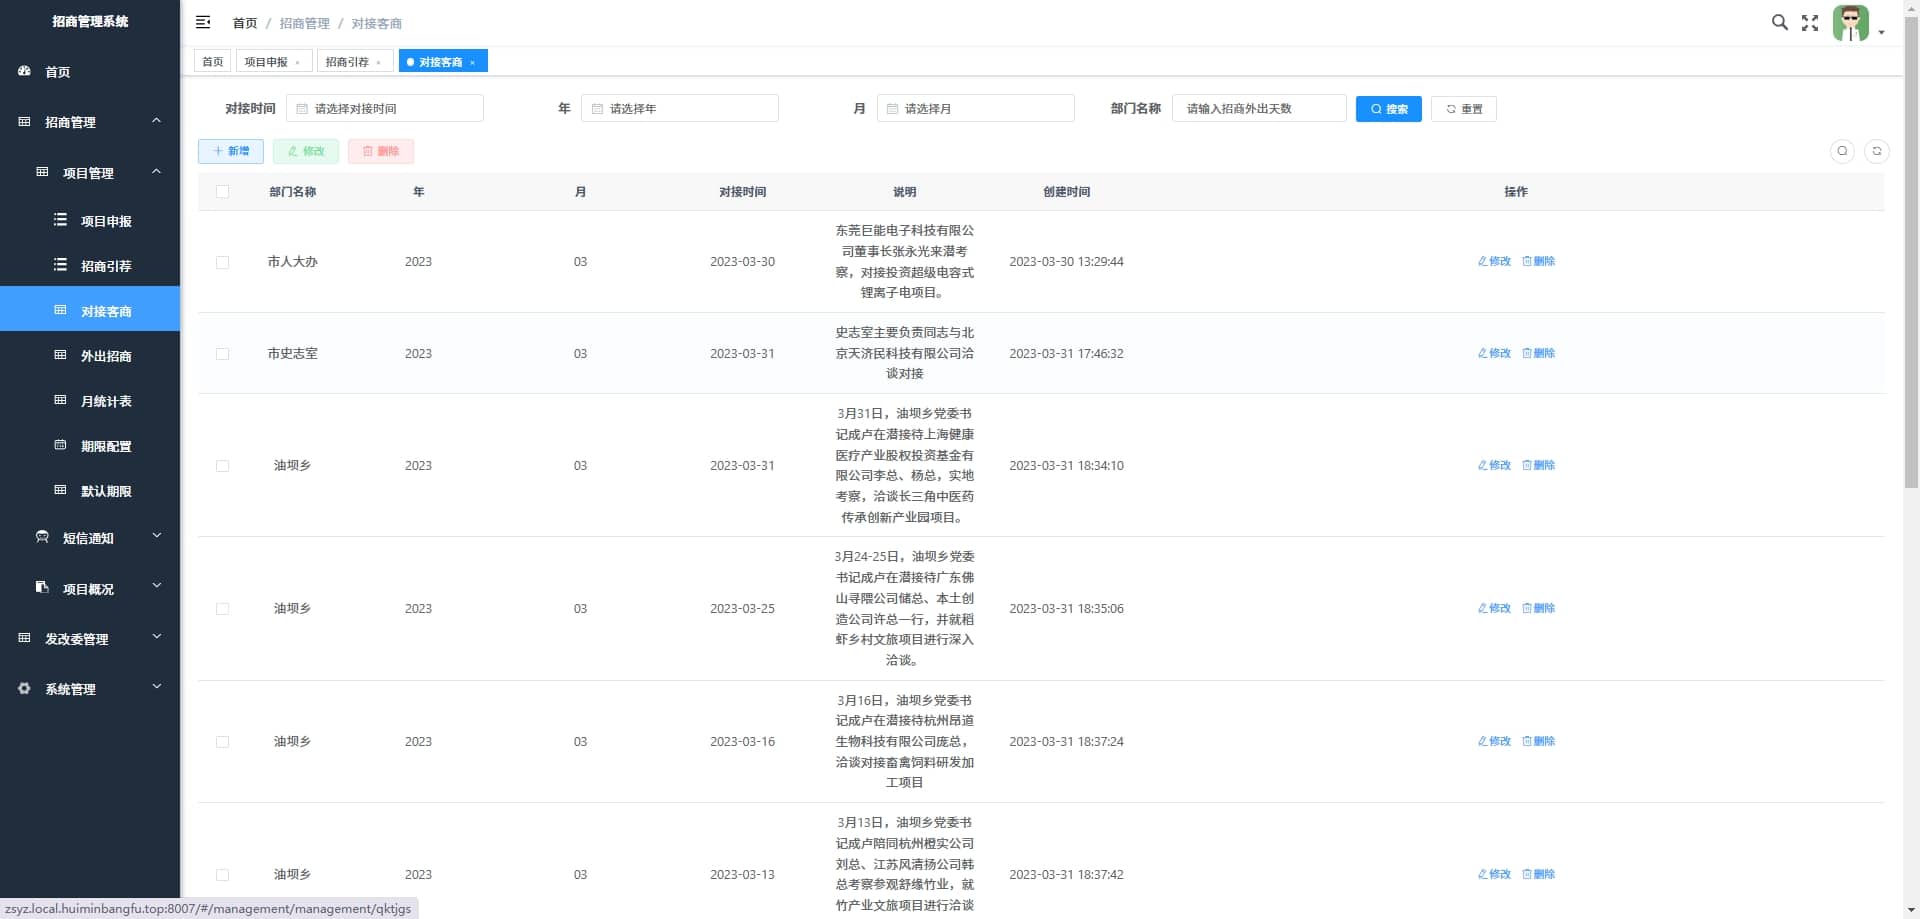Switch to the 招商引荐 tab

click(x=354, y=62)
